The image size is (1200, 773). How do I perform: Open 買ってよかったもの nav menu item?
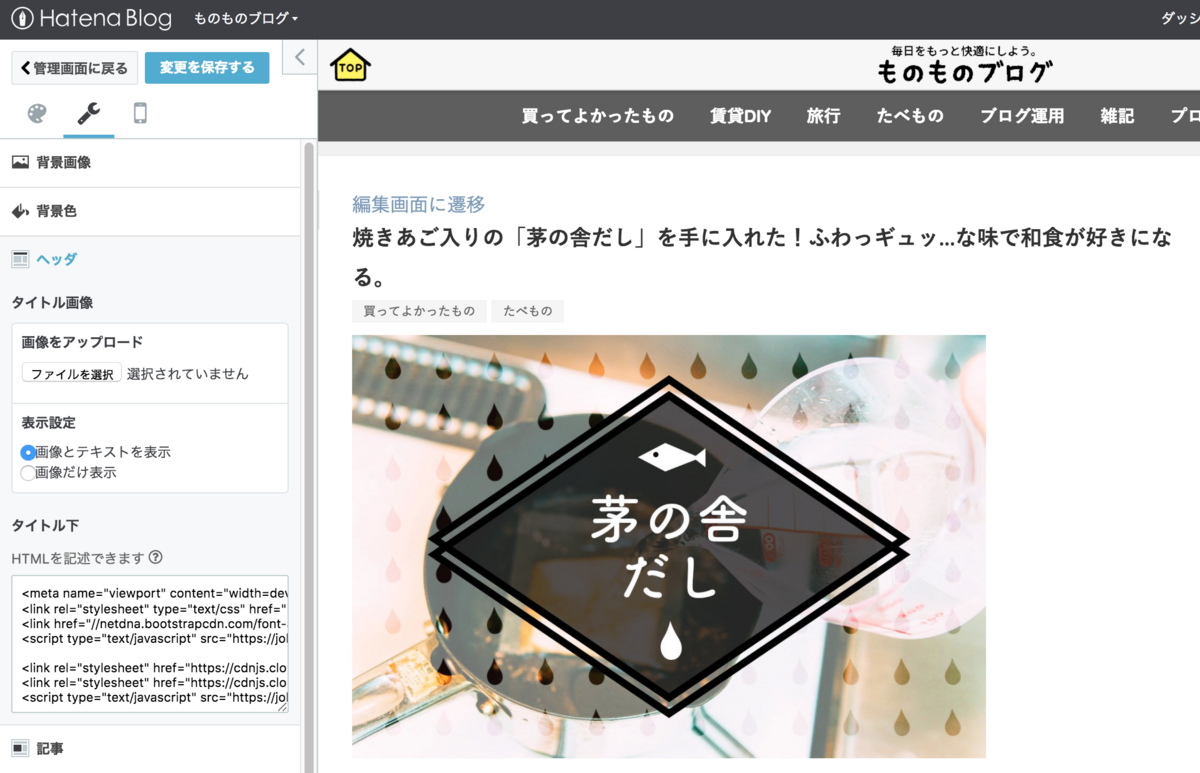[598, 116]
